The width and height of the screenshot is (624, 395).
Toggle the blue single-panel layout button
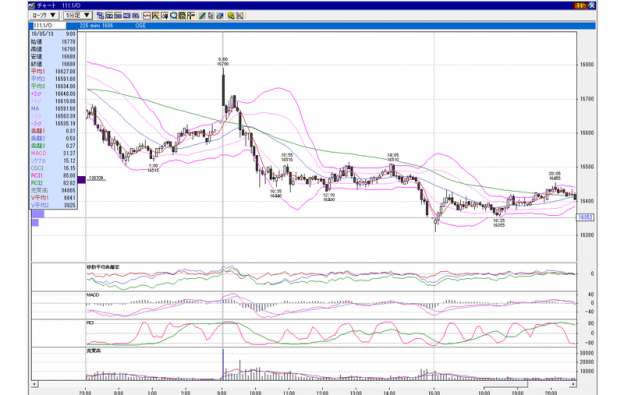pos(127,16)
